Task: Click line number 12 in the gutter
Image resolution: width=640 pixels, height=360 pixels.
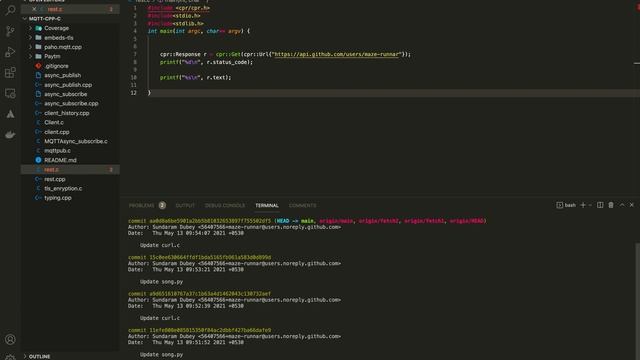Action: point(133,93)
